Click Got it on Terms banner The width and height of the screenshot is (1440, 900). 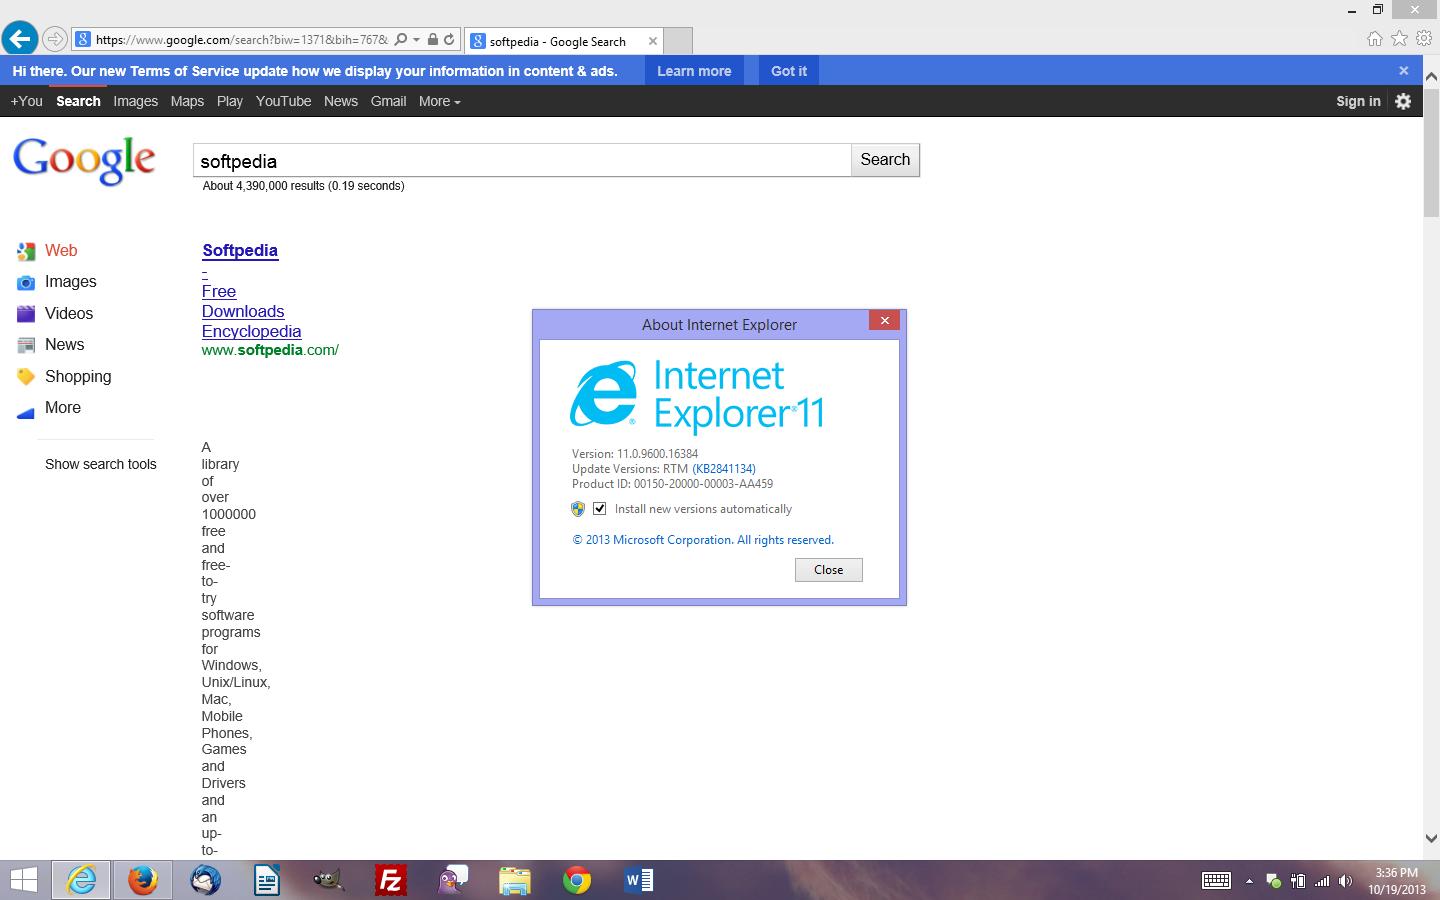tap(789, 71)
